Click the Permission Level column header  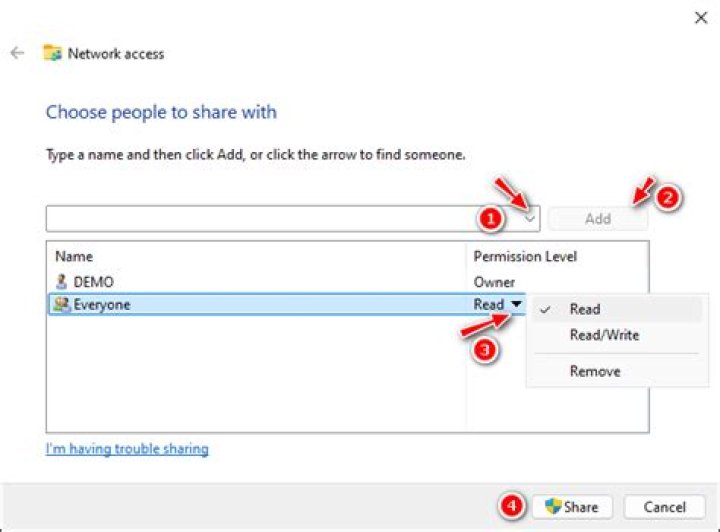click(x=525, y=257)
